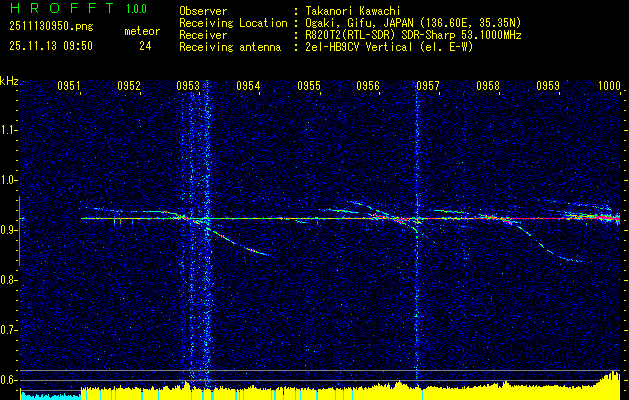Click the descending echo trail near 0959
The height and width of the screenshot is (400, 629).
click(x=548, y=243)
